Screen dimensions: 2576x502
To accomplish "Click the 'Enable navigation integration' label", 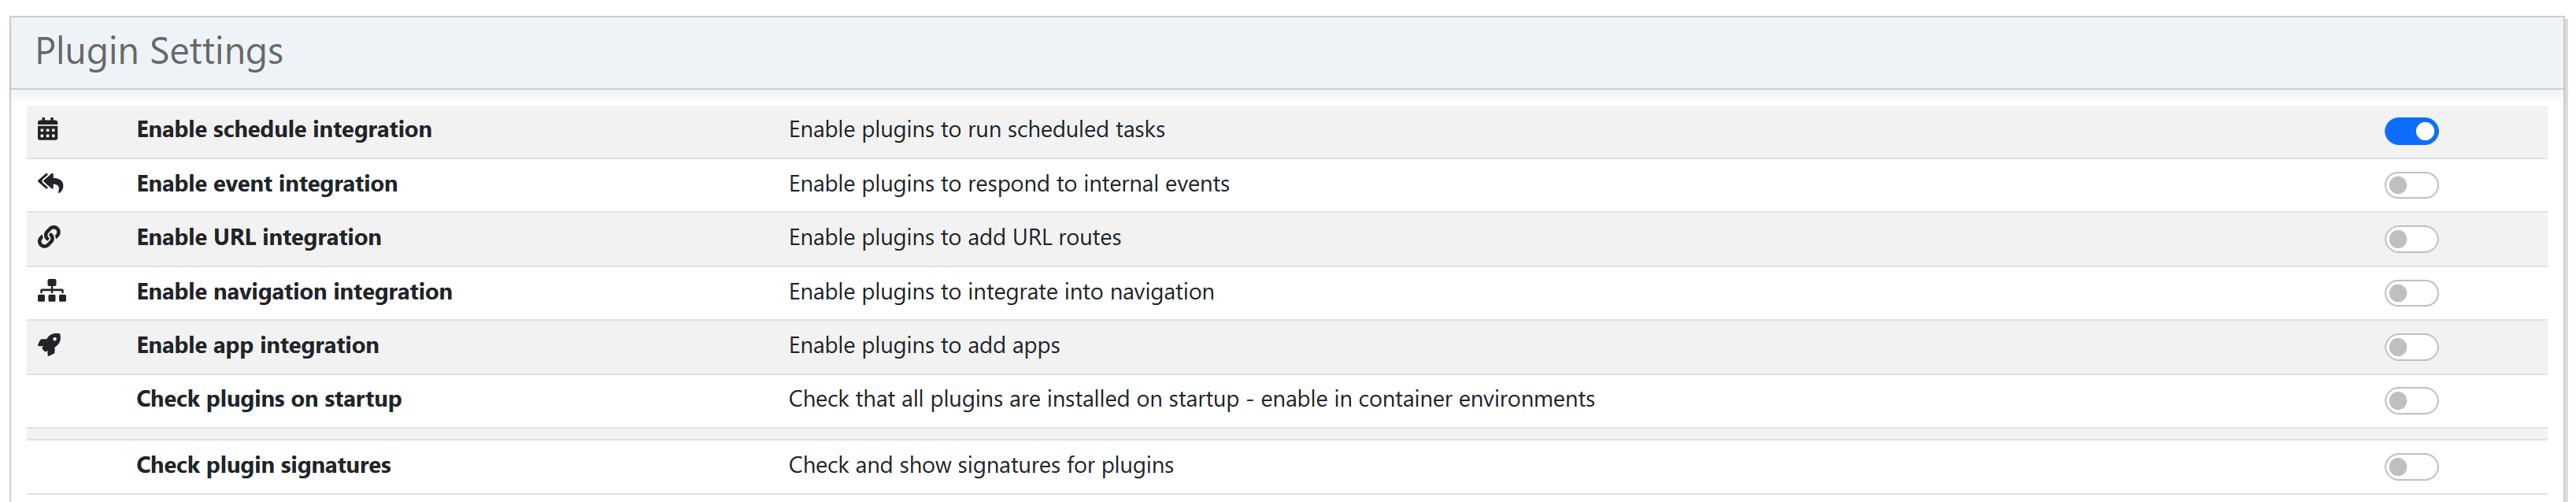I will (294, 291).
